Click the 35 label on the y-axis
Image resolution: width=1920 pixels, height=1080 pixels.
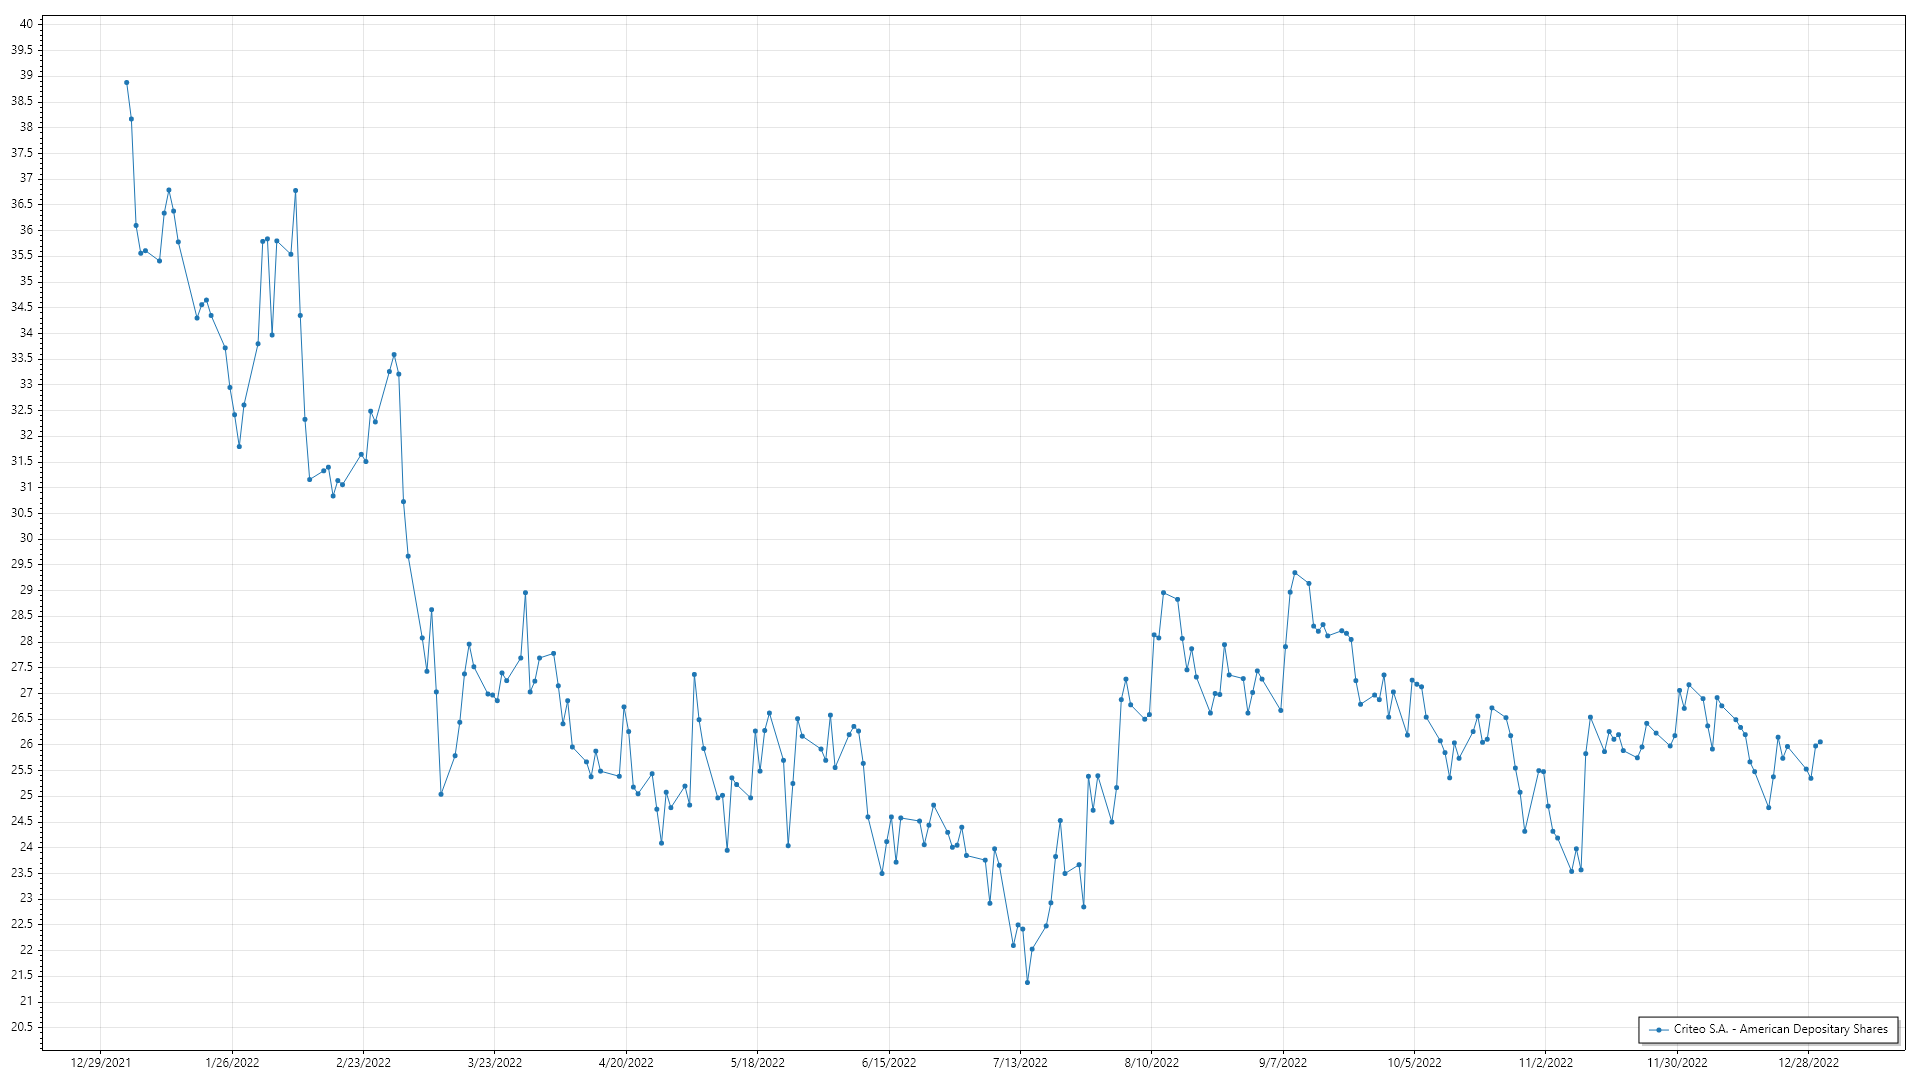coord(26,281)
